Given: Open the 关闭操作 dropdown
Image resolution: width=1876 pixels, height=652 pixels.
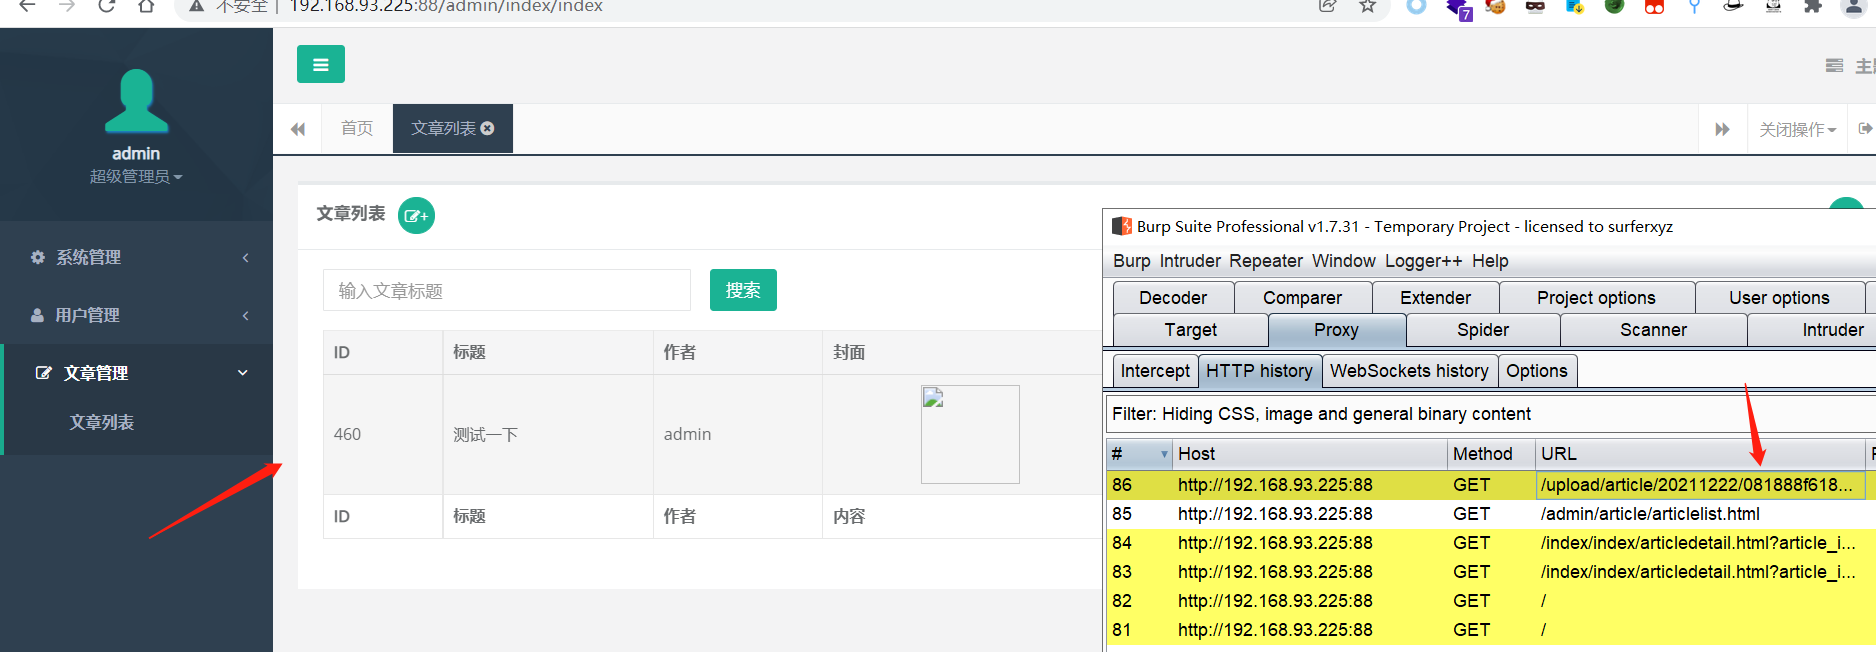Looking at the screenshot, I should click(1798, 129).
